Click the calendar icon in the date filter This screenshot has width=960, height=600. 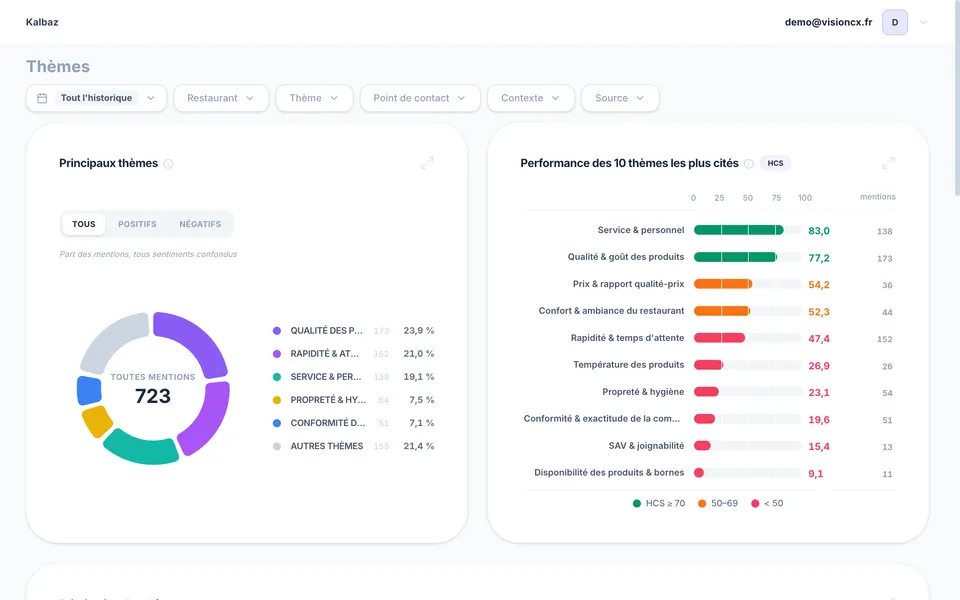[x=42, y=98]
